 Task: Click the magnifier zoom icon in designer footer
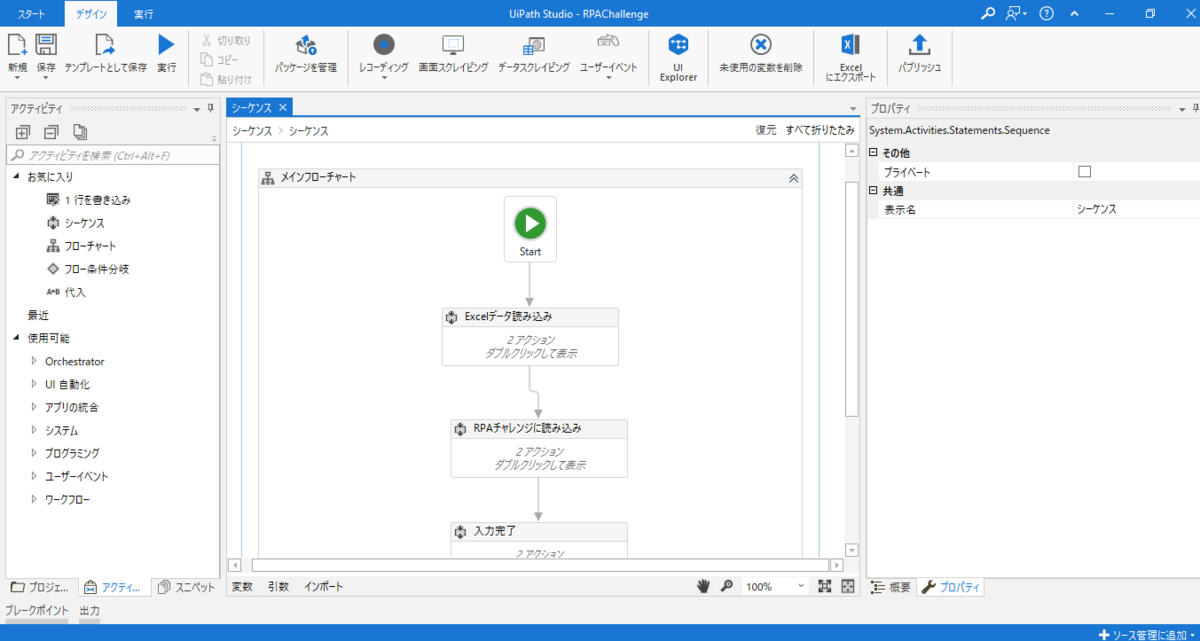[x=726, y=586]
